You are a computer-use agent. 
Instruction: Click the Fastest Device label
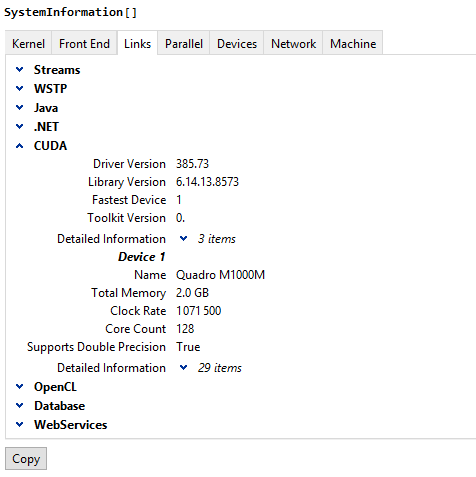click(x=129, y=200)
